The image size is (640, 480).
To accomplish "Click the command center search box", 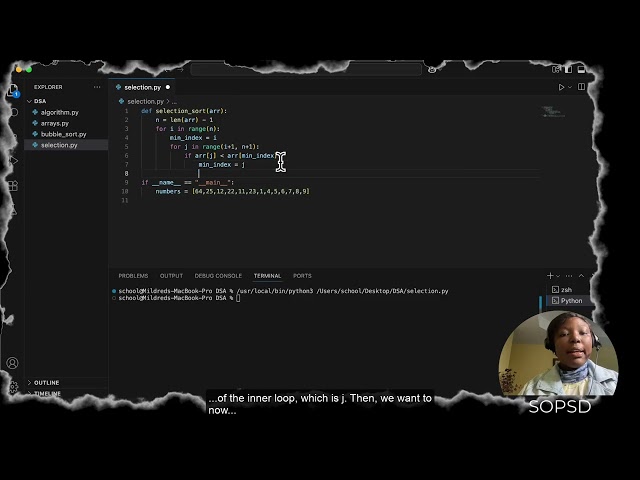I will click(x=306, y=70).
